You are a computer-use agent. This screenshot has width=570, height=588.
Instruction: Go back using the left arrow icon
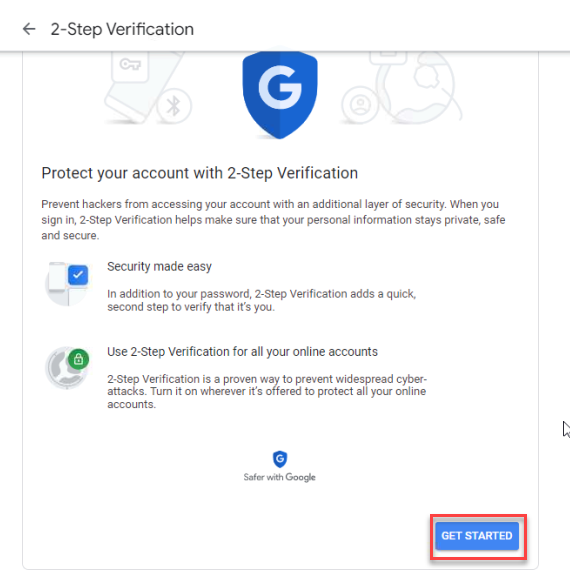tap(29, 29)
